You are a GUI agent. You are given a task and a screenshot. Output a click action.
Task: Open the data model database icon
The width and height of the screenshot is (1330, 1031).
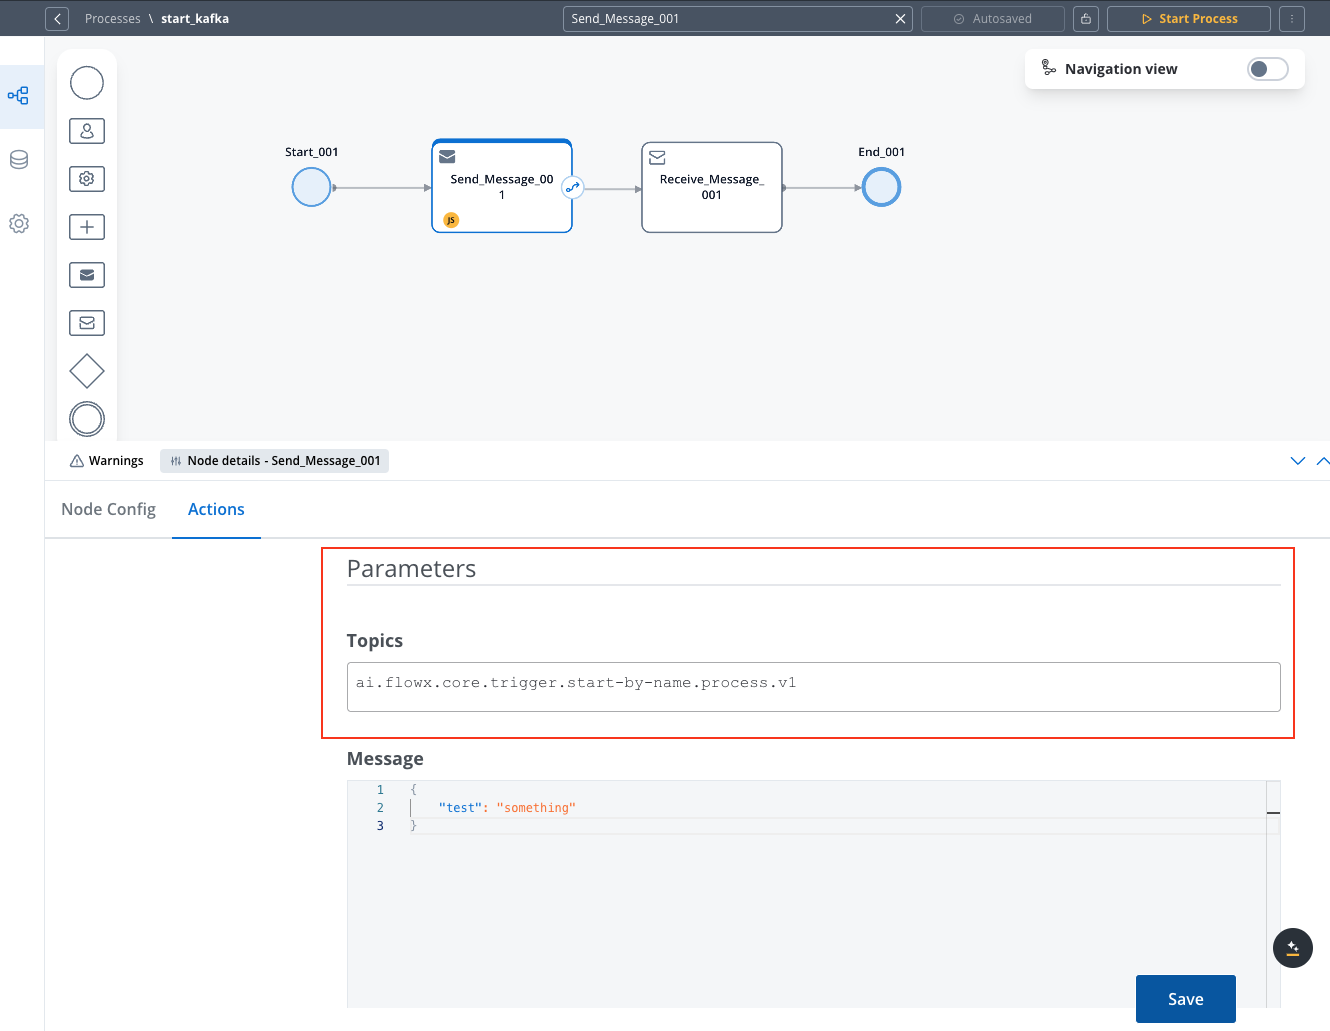(x=18, y=160)
